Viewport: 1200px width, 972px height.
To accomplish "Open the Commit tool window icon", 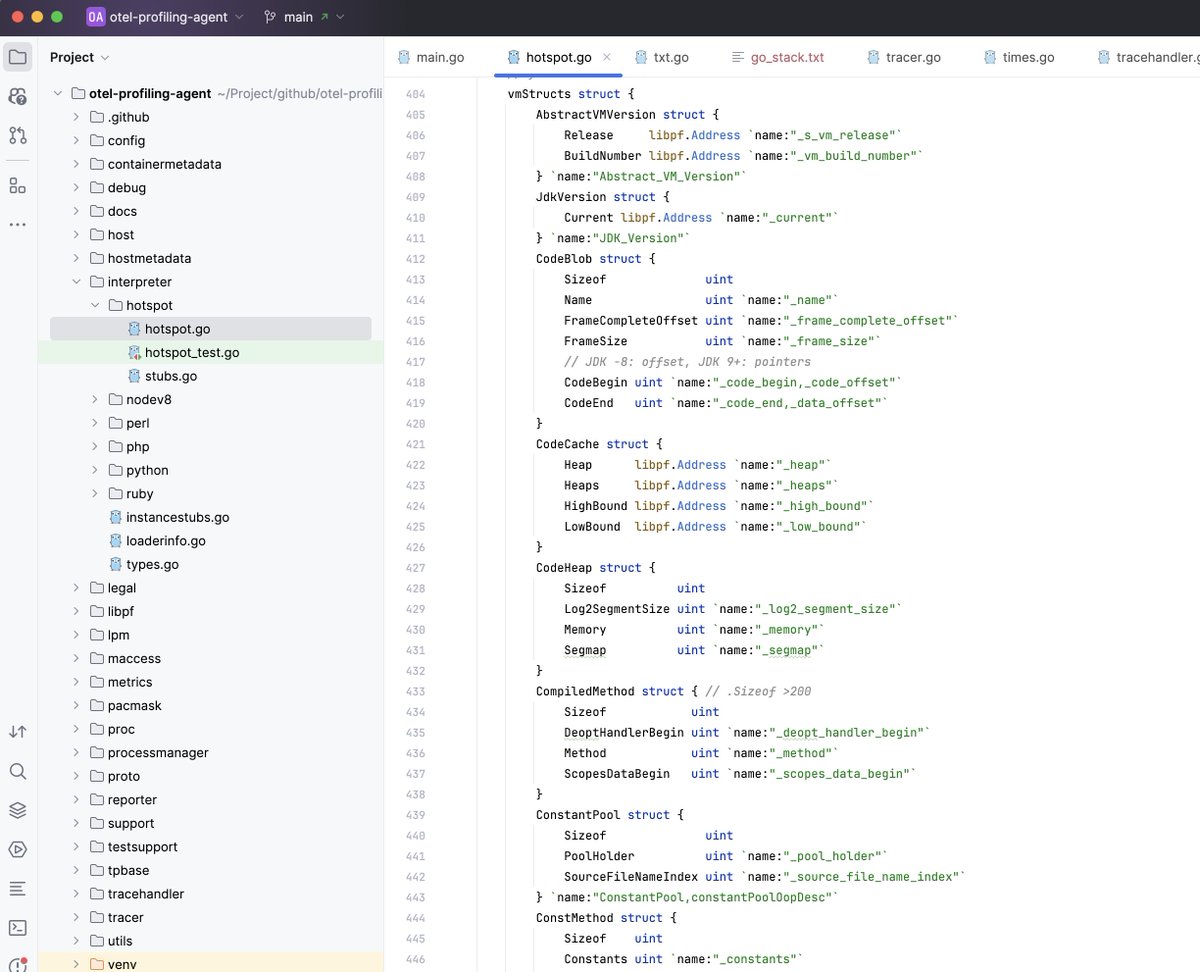I will click(18, 96).
